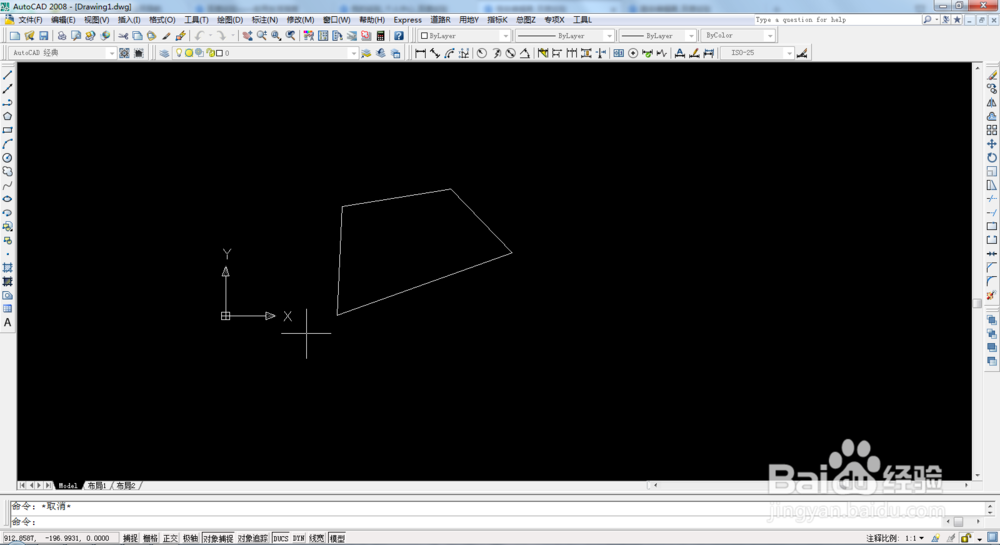Click the Help question mark icon
1000x545 pixels.
pyautogui.click(x=399, y=36)
